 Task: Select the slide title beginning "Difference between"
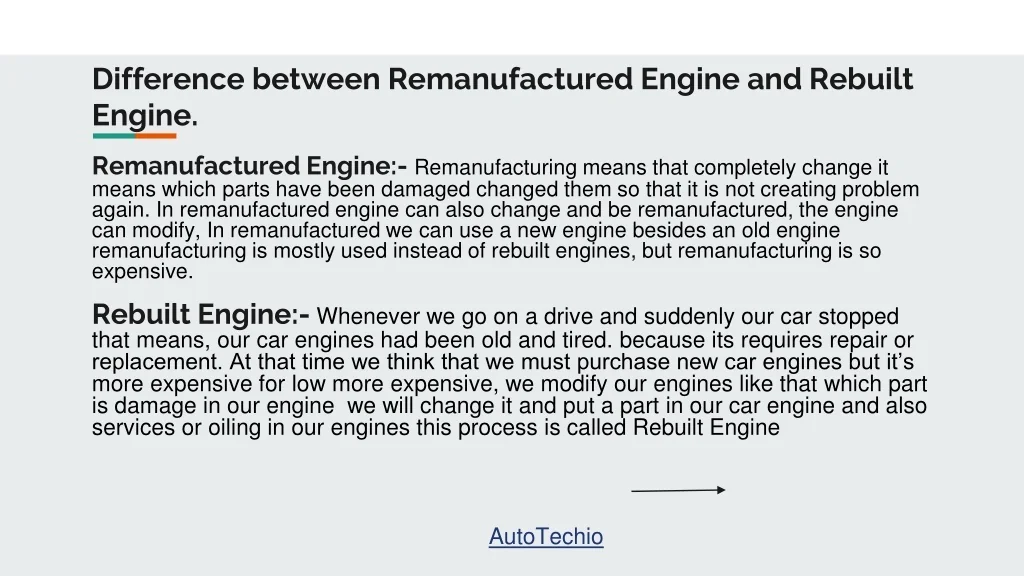click(x=502, y=80)
